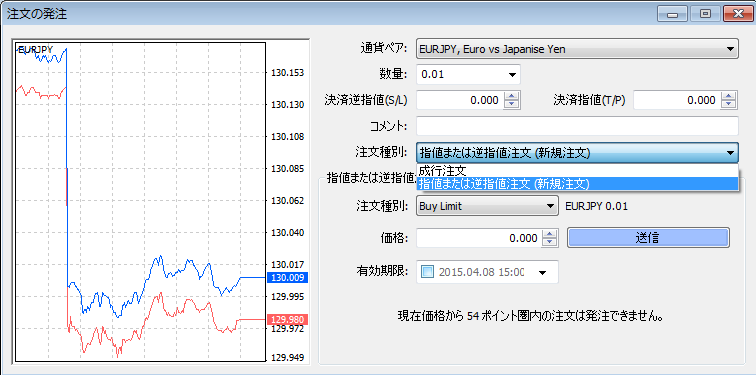Expand the 数量 0.01 volume dropdown

468,75
